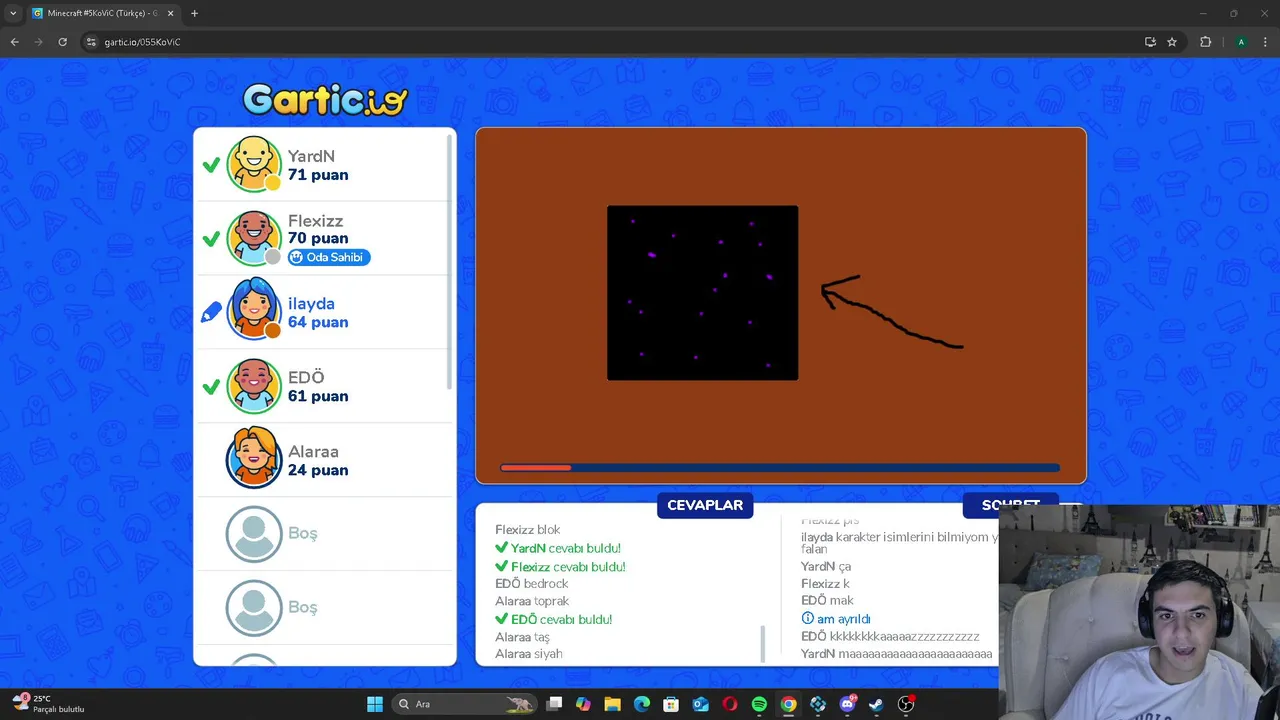The width and height of the screenshot is (1280, 720).
Task: Click the black block drawing on canvas
Action: 702,293
